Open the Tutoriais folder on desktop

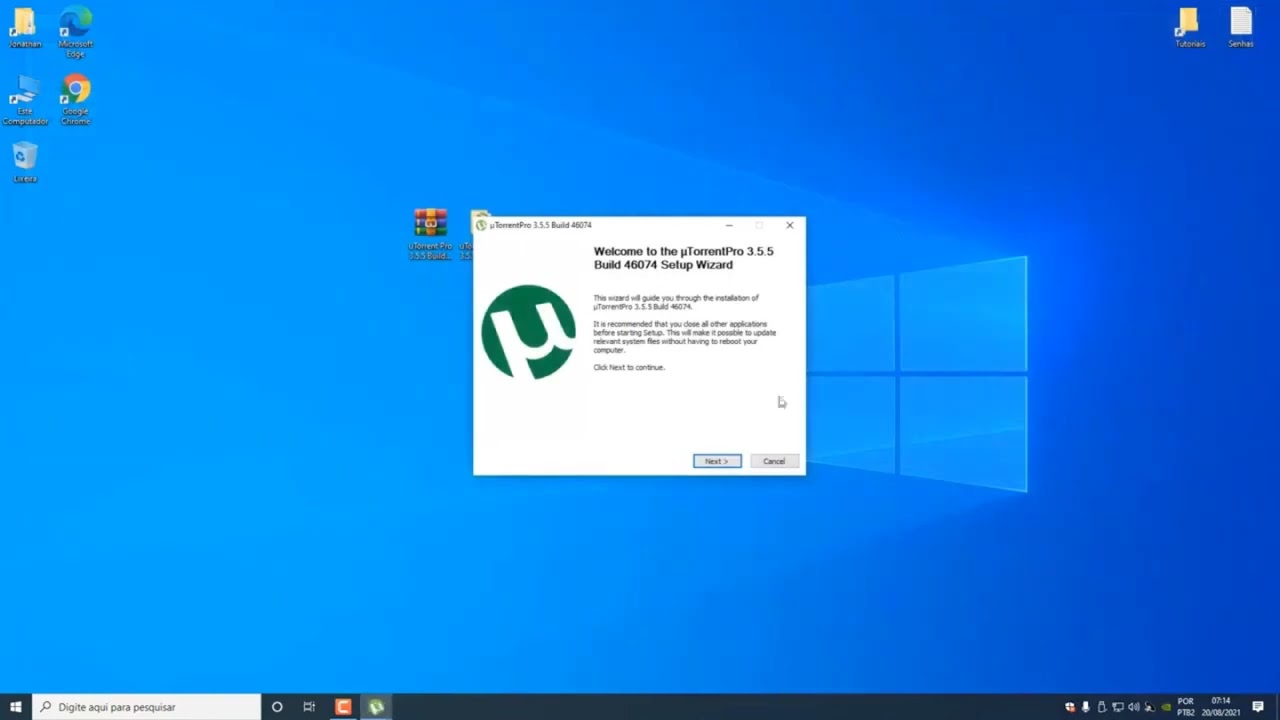pos(1189,28)
